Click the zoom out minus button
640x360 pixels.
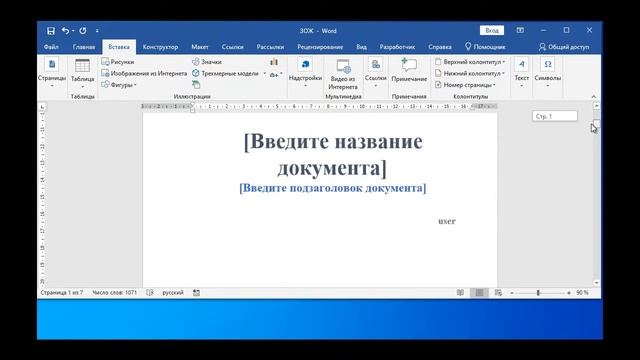512,293
